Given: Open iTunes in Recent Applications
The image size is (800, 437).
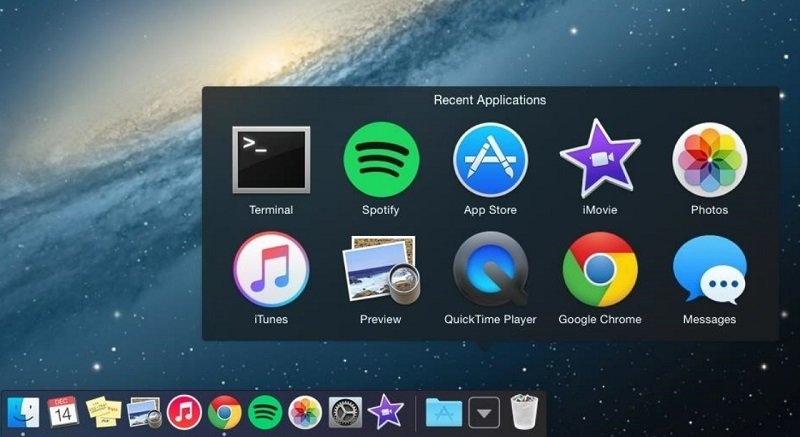Looking at the screenshot, I should (271, 270).
